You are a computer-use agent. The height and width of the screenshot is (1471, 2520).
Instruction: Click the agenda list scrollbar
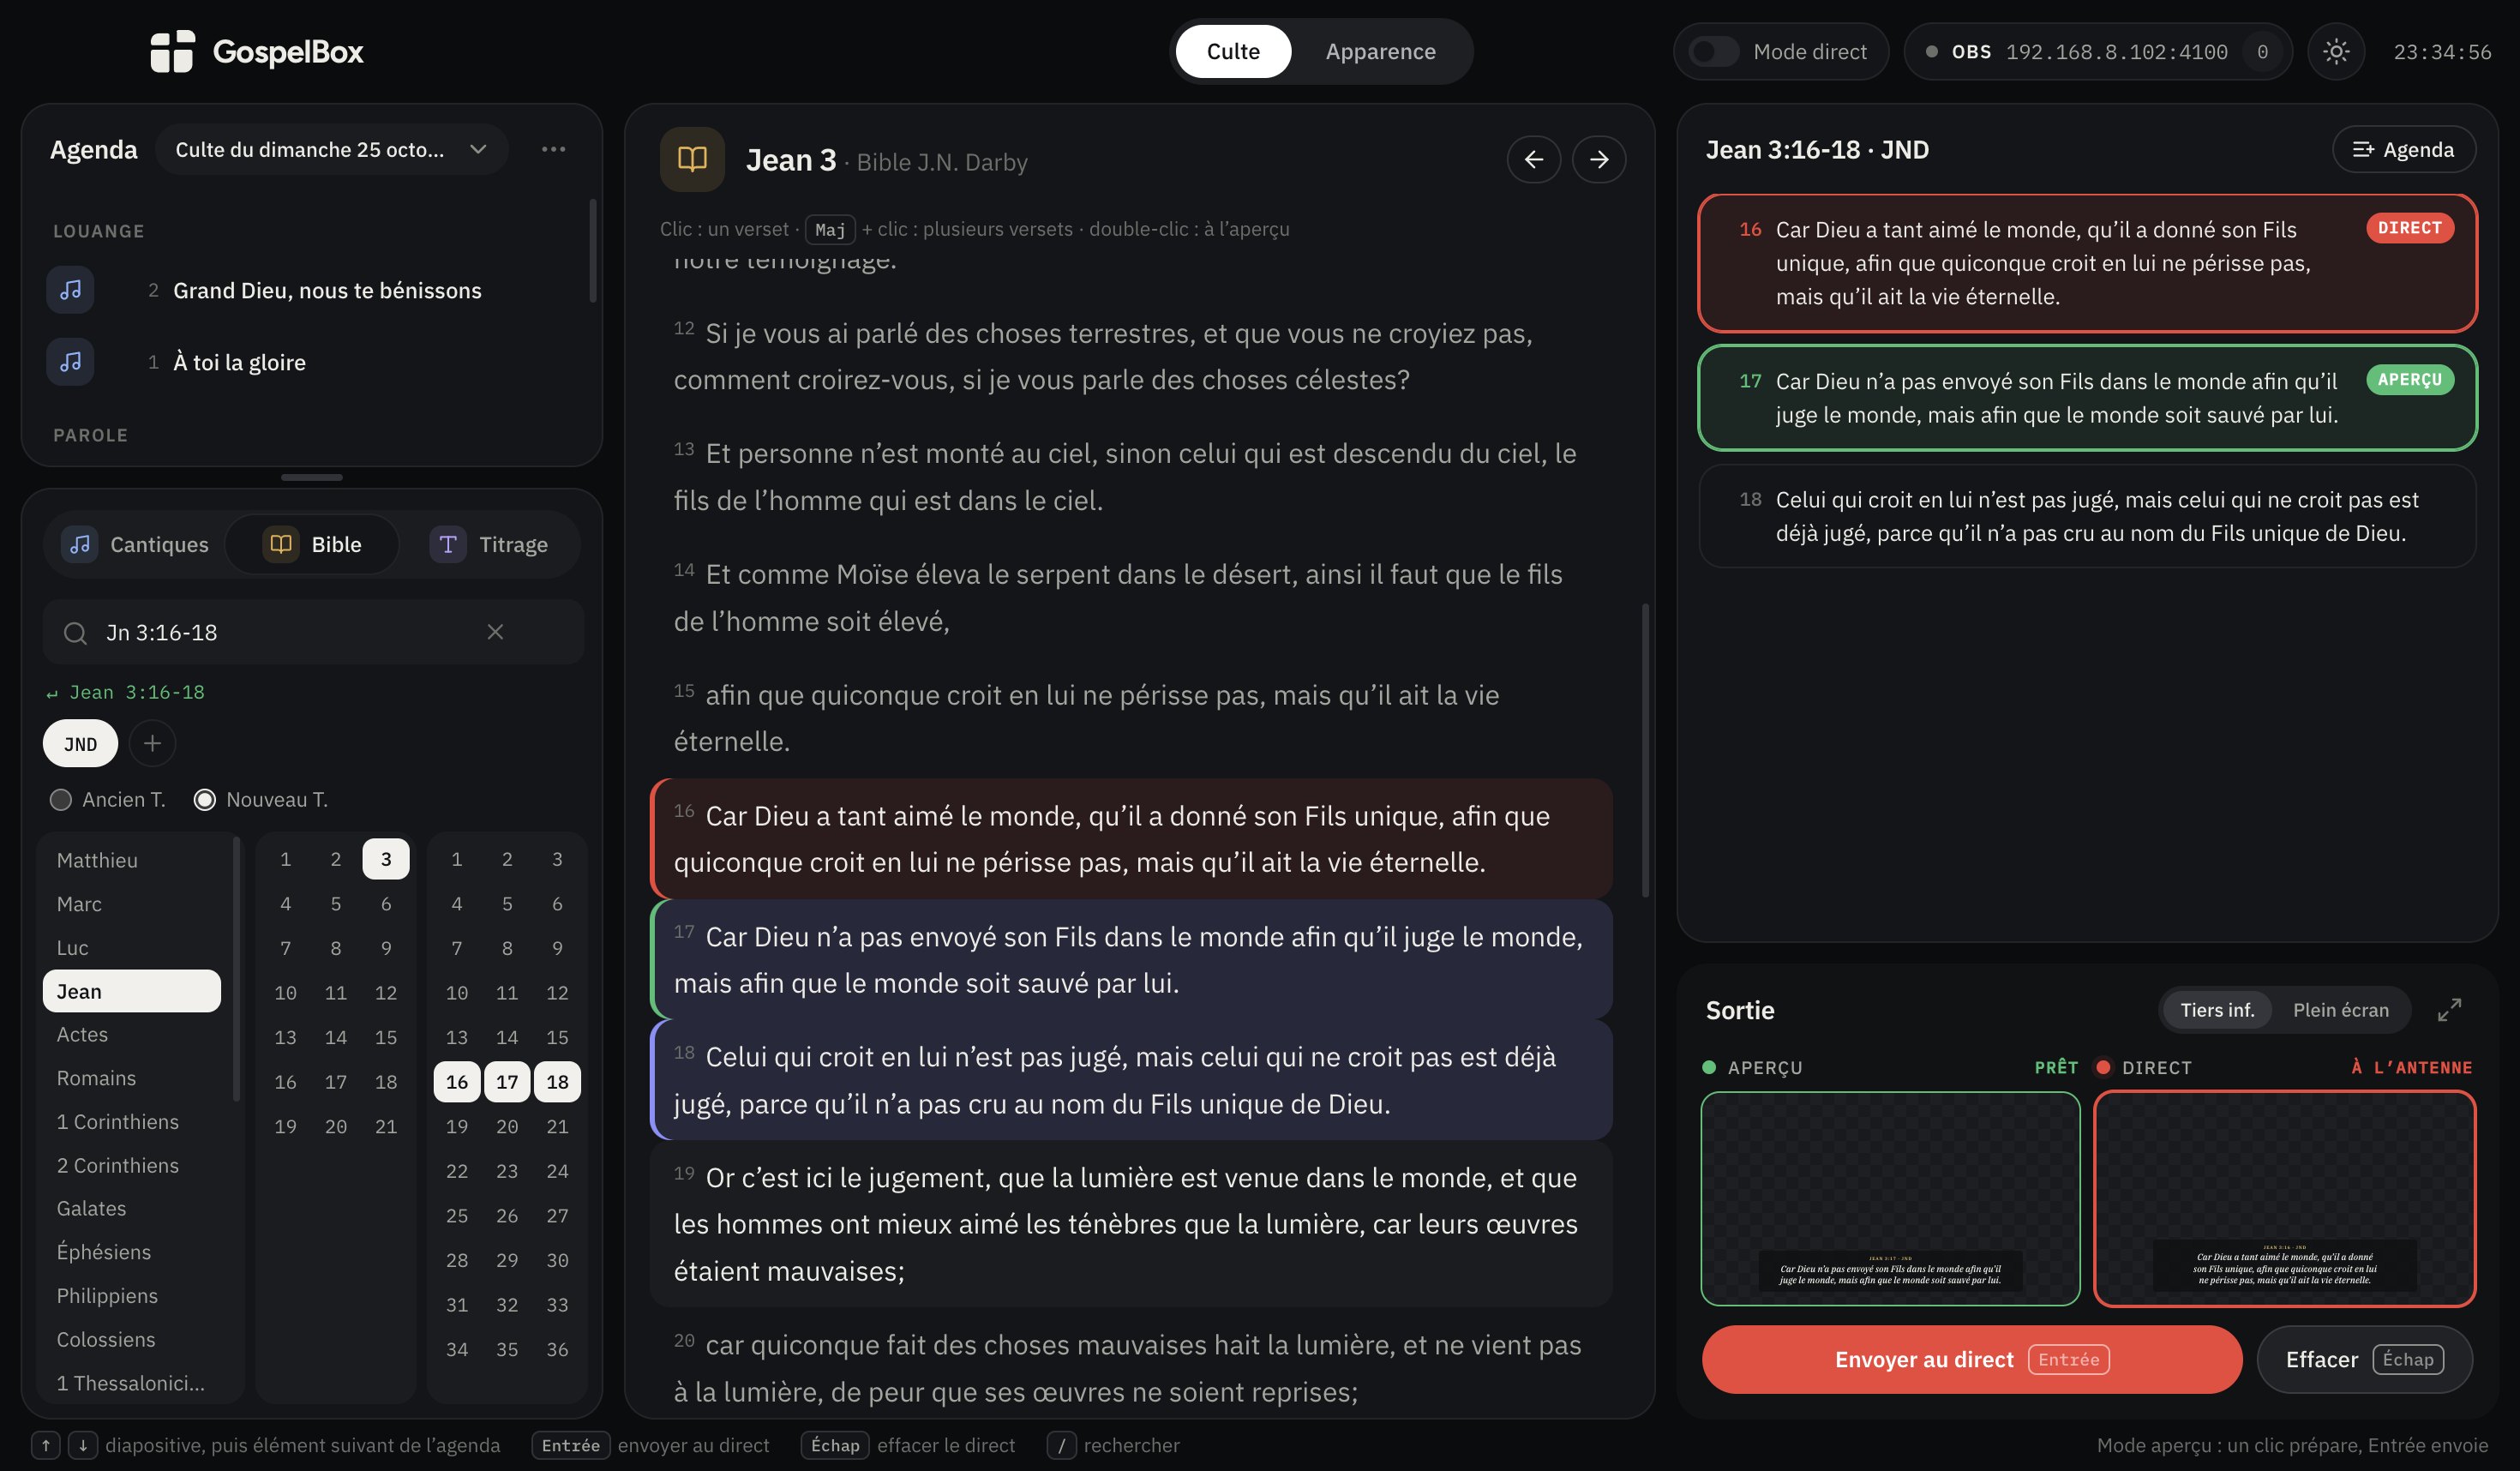pos(592,250)
